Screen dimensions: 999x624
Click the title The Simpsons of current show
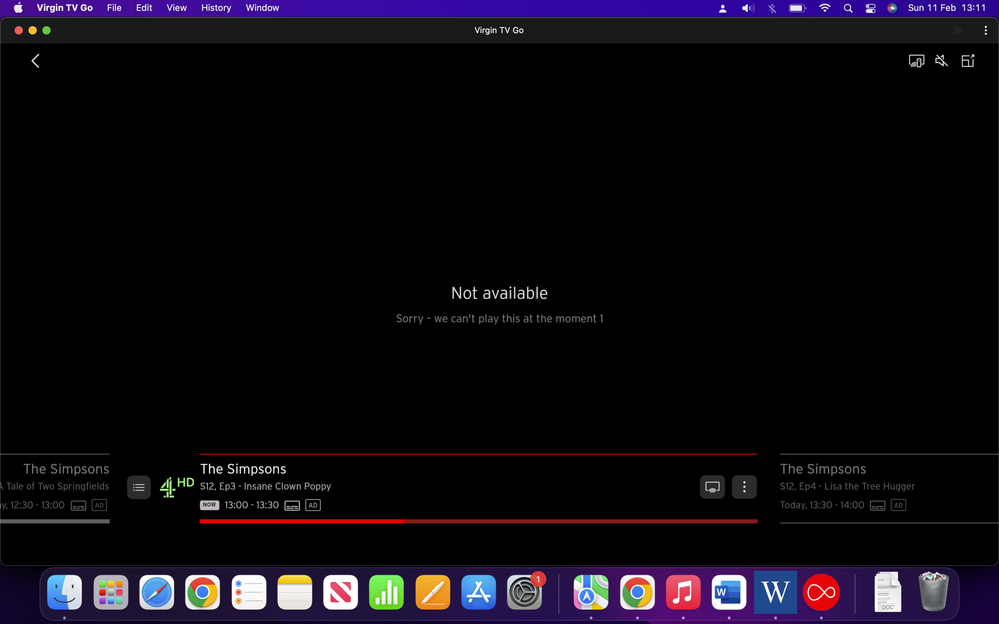[243, 469]
